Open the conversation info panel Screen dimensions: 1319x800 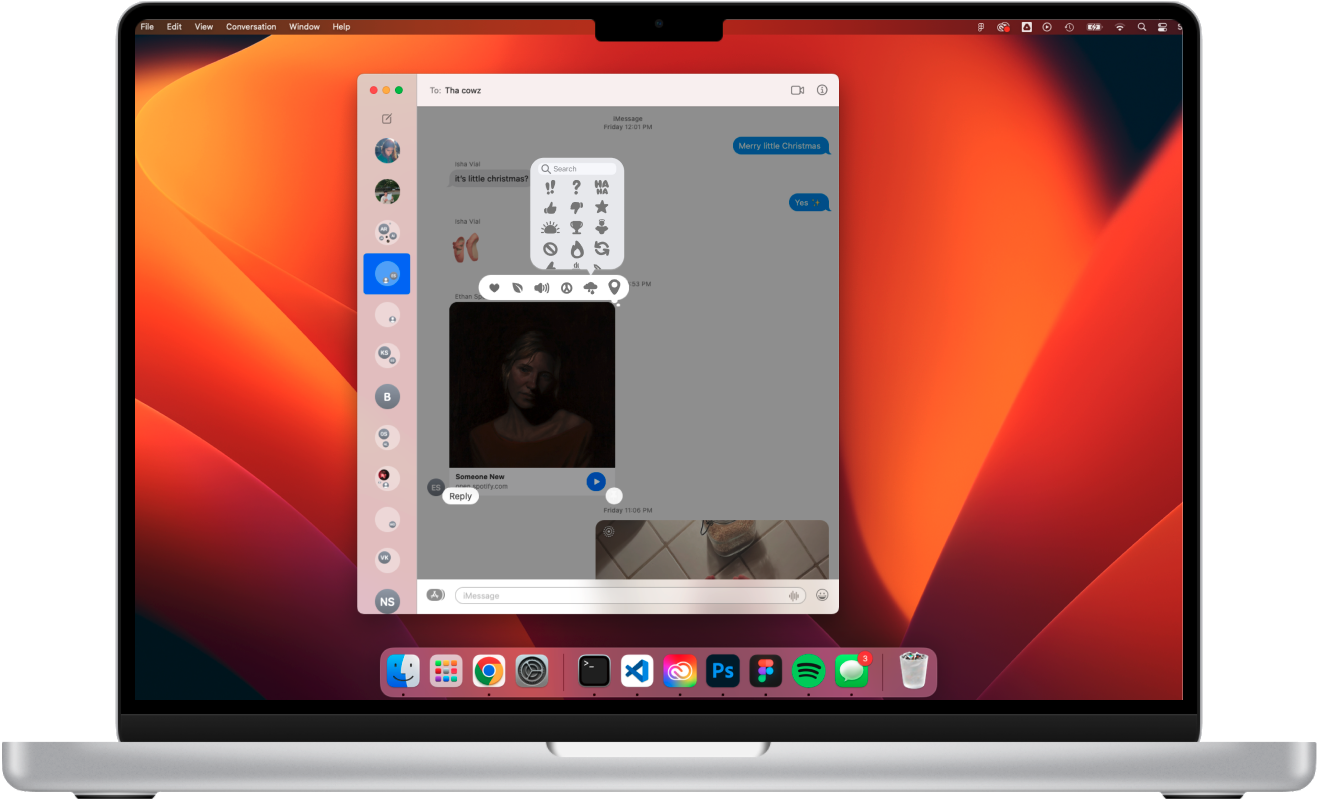(821, 90)
